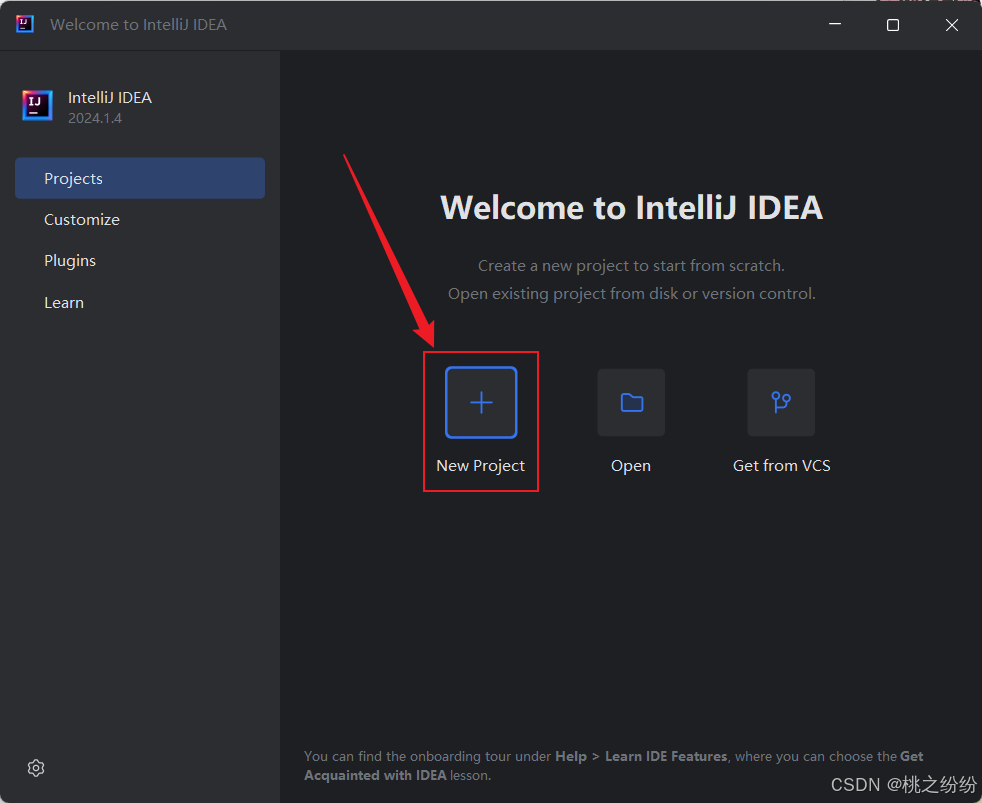Click the New Project label

(480, 466)
